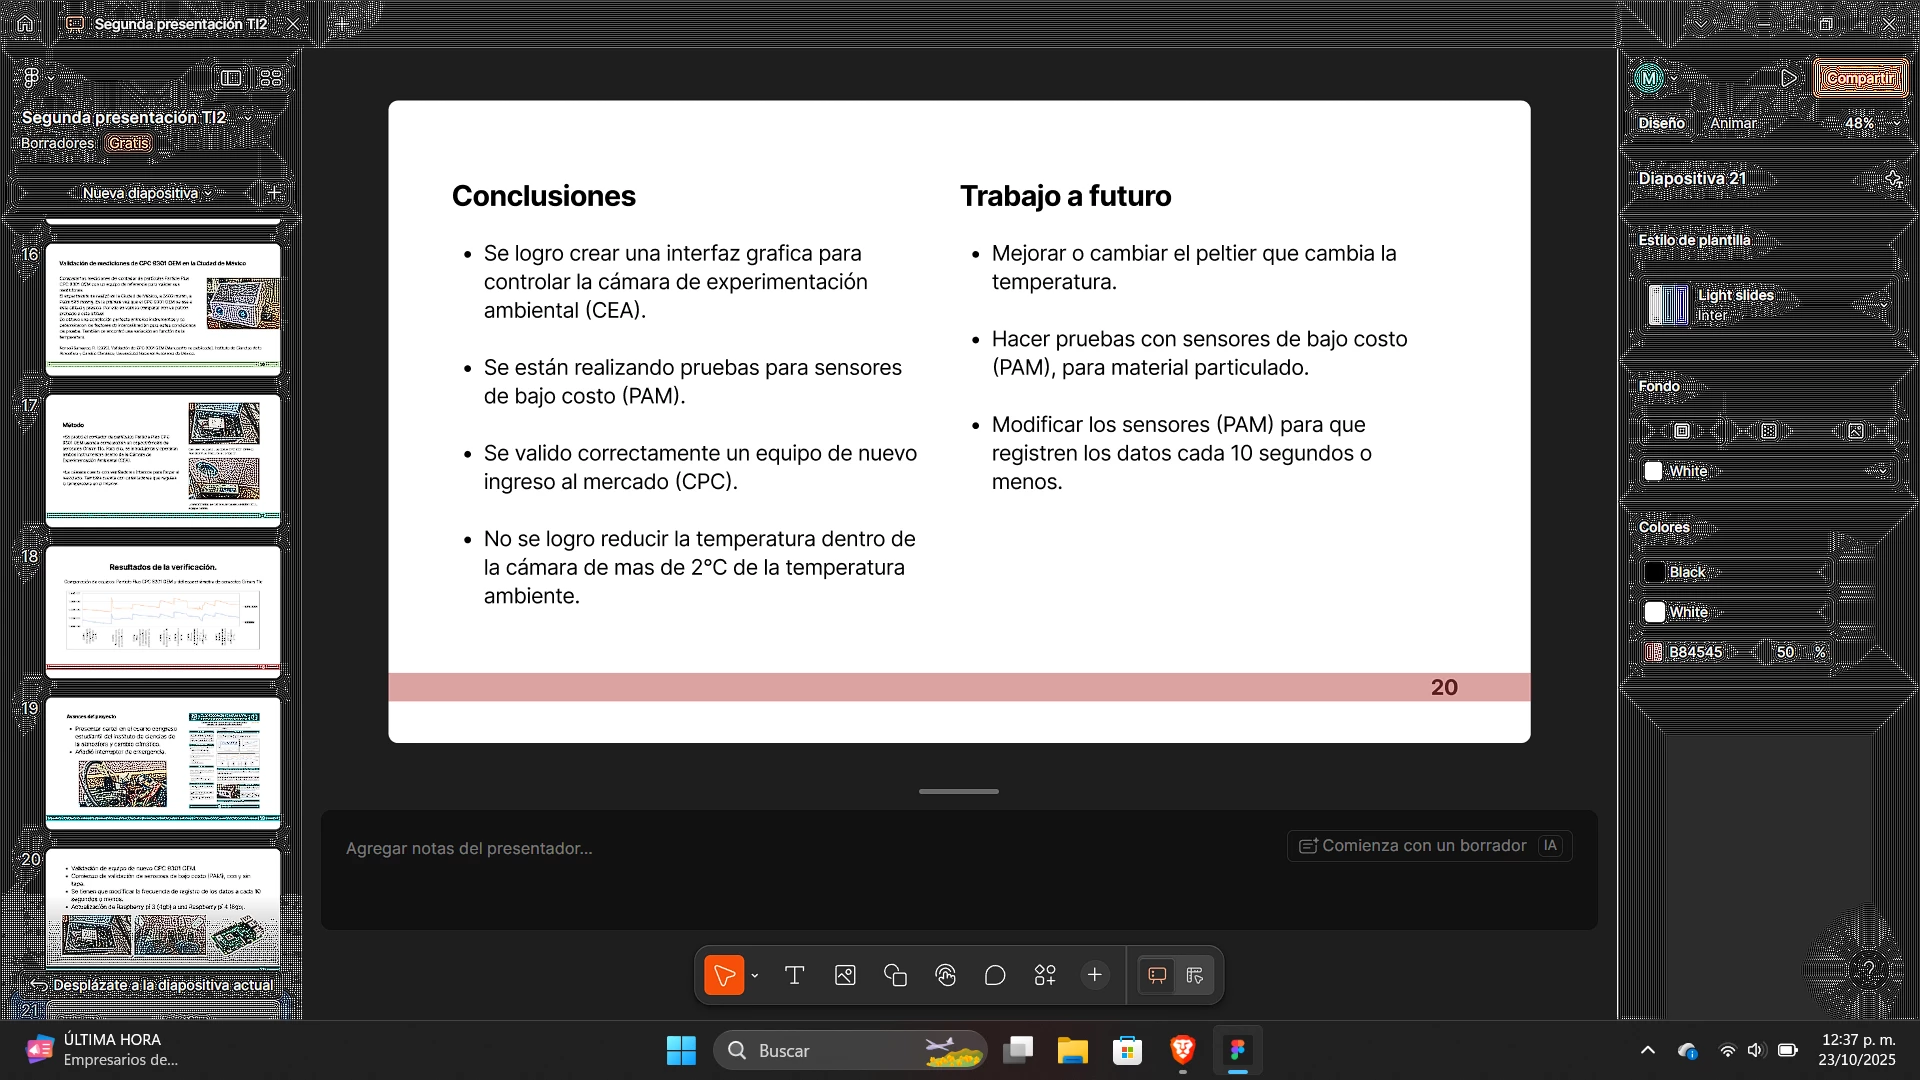Select the Image insert tool
This screenshot has height=1080, width=1920.
point(845,975)
